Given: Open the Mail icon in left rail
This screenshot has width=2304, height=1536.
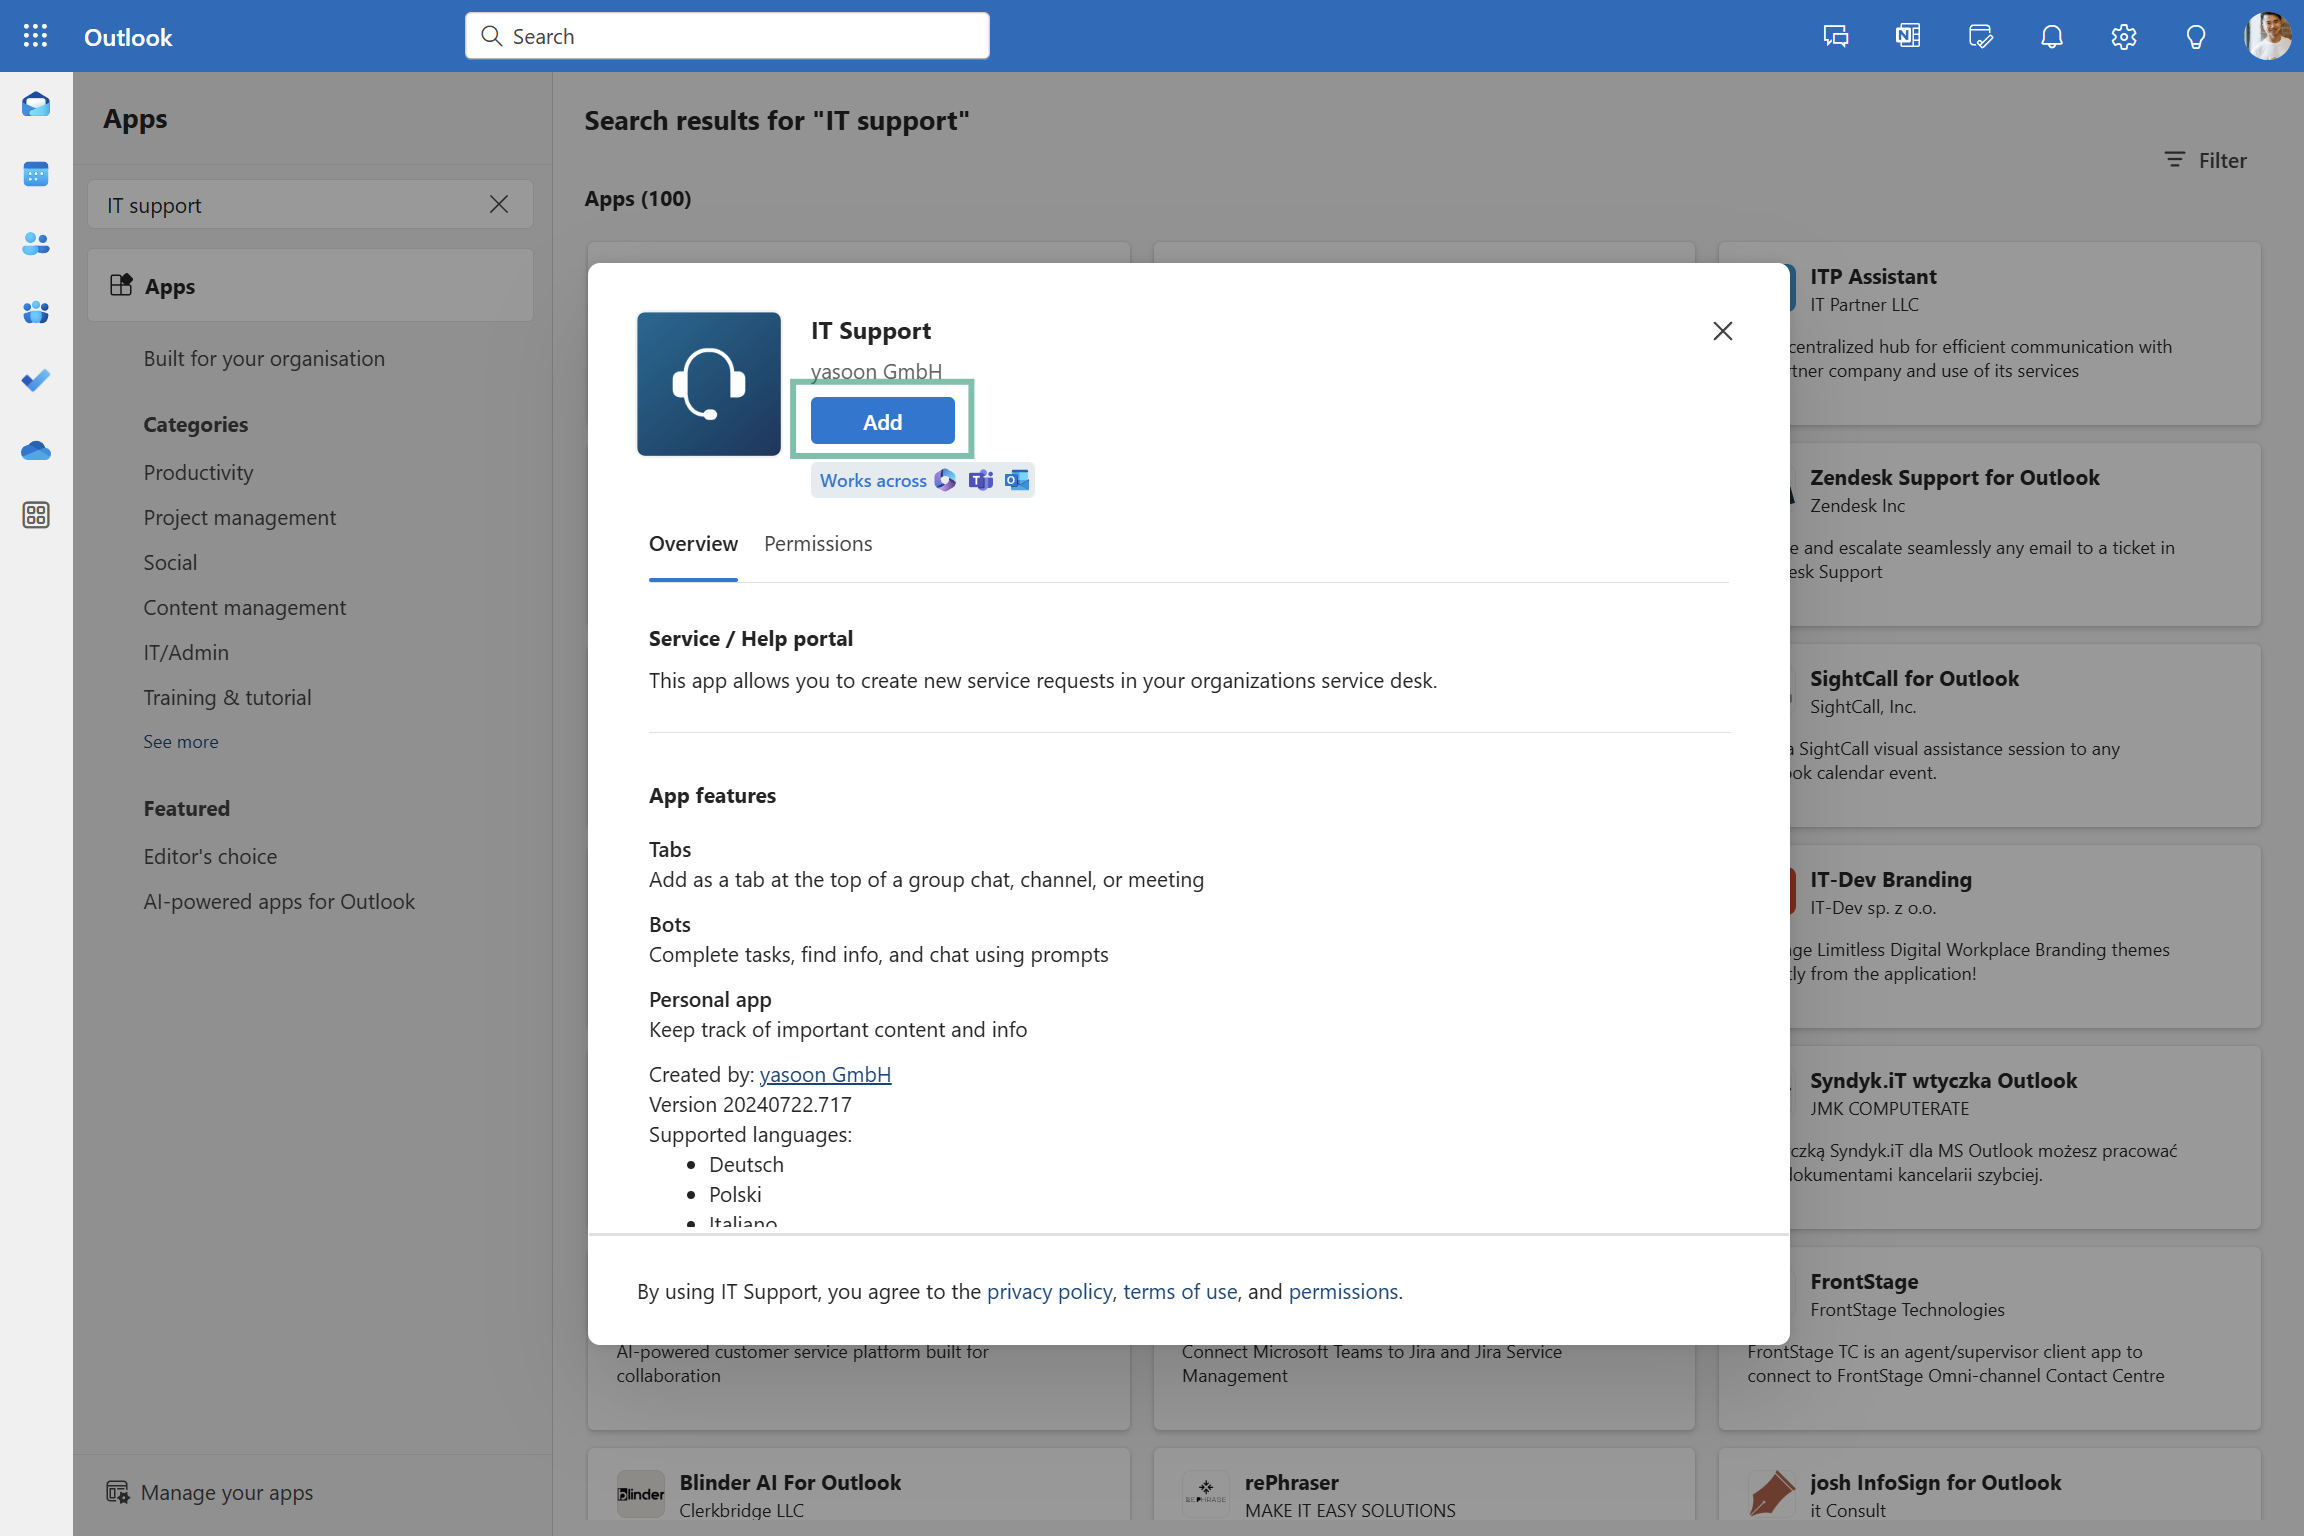Looking at the screenshot, I should coord(36,104).
